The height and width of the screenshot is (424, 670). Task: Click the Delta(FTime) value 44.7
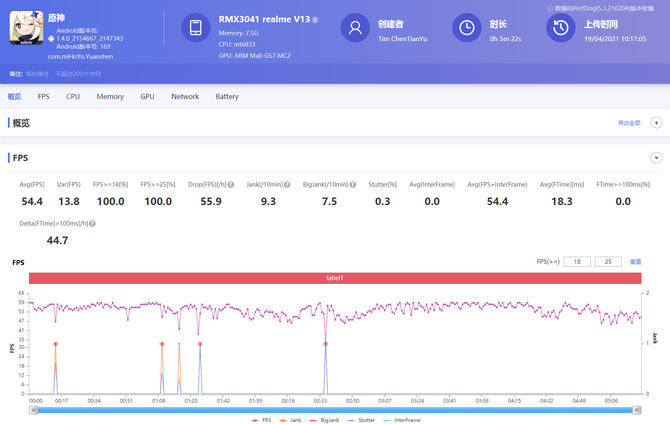pyautogui.click(x=57, y=241)
